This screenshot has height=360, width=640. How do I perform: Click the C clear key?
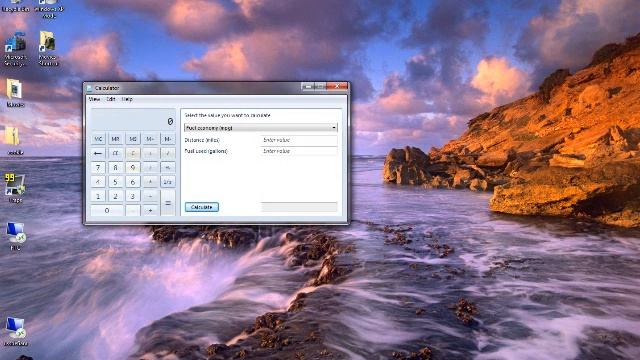pyautogui.click(x=133, y=153)
